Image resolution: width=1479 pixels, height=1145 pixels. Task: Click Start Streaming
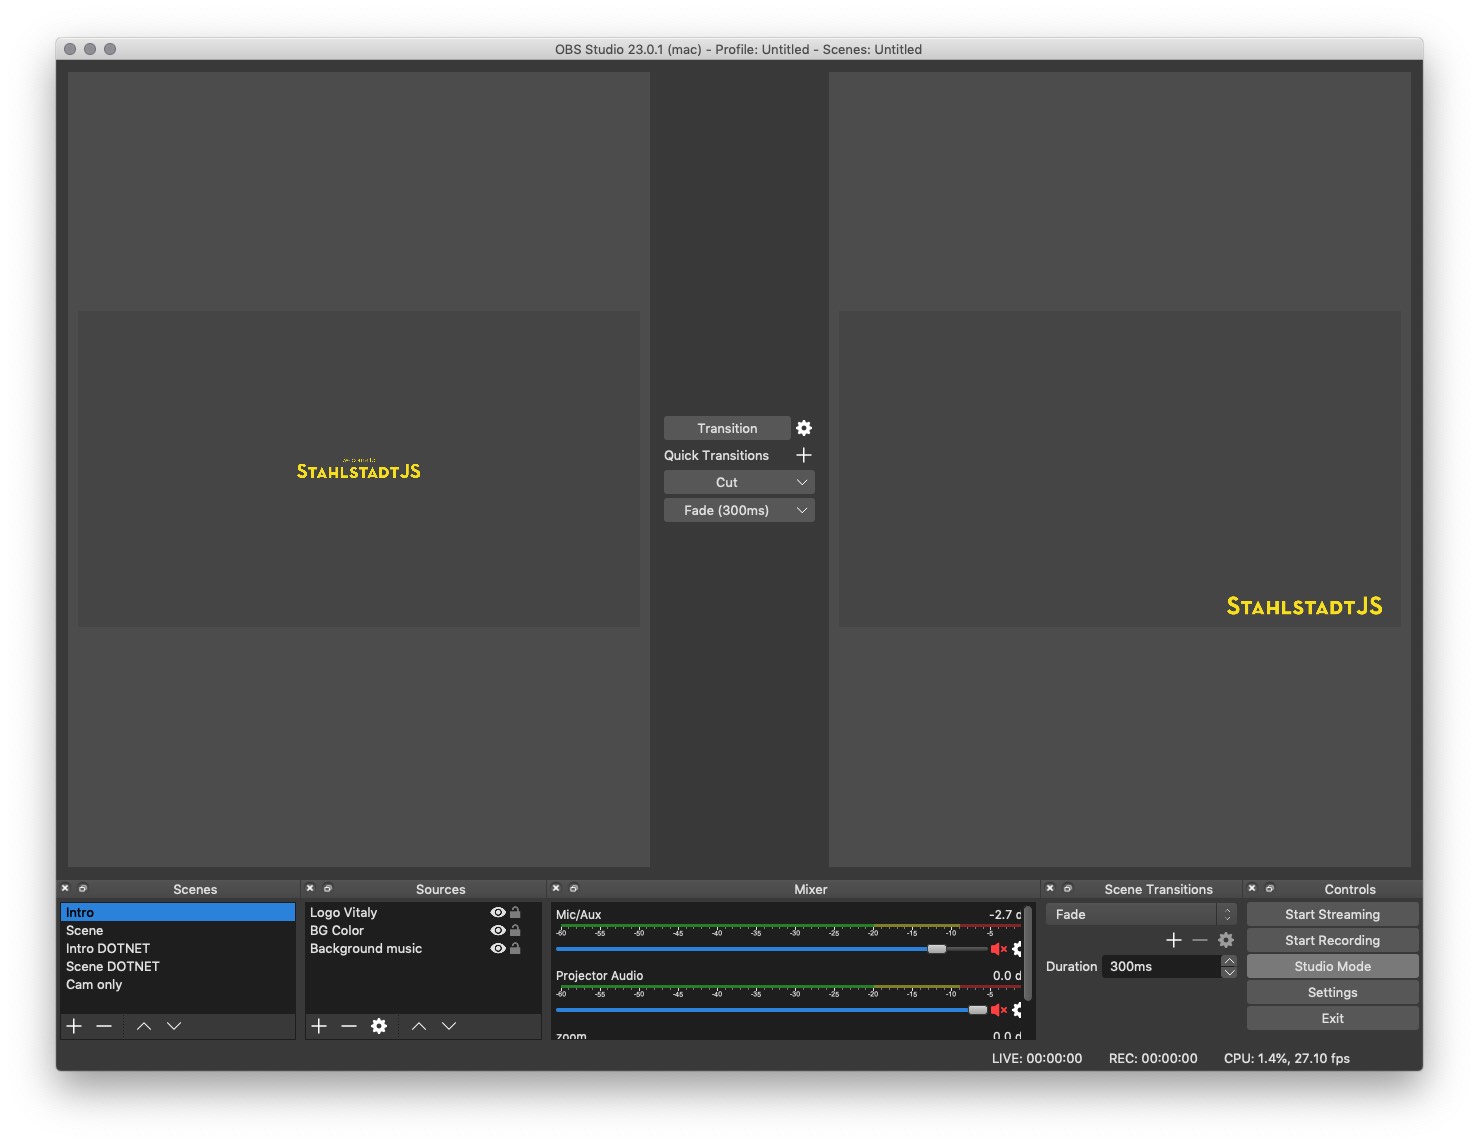(x=1332, y=914)
